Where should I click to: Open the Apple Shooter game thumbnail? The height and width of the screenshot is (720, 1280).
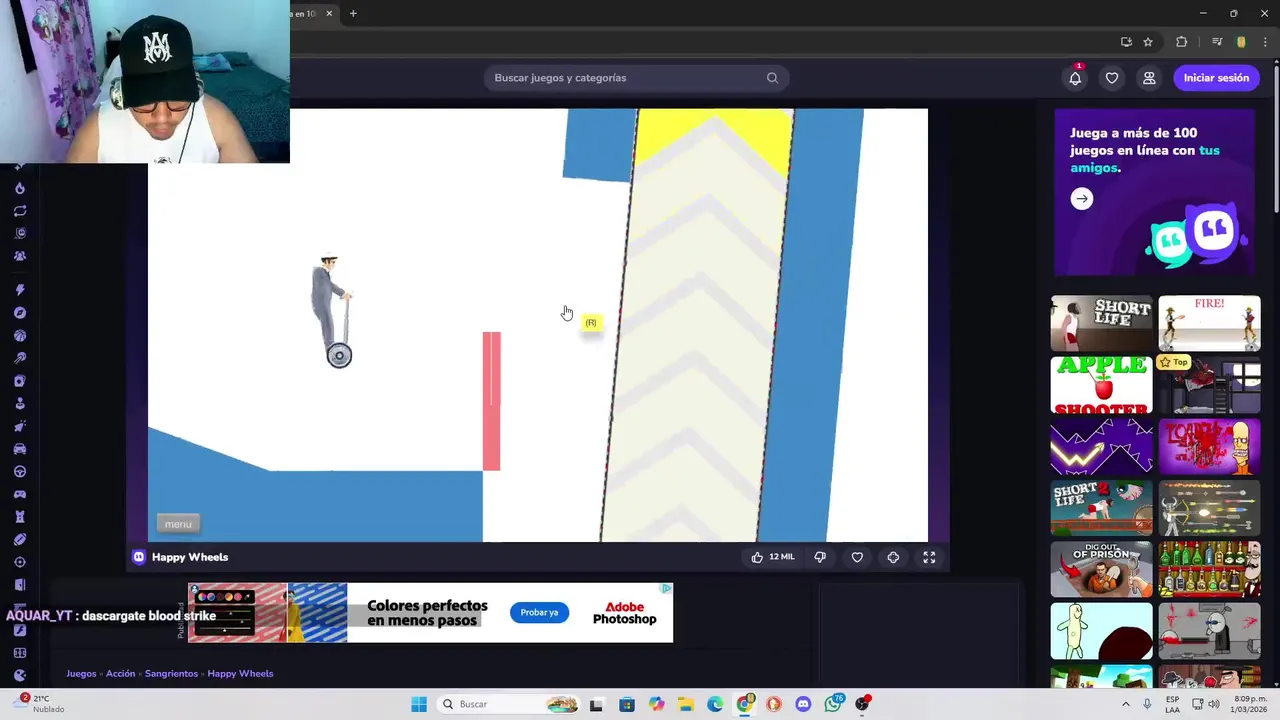(1101, 385)
